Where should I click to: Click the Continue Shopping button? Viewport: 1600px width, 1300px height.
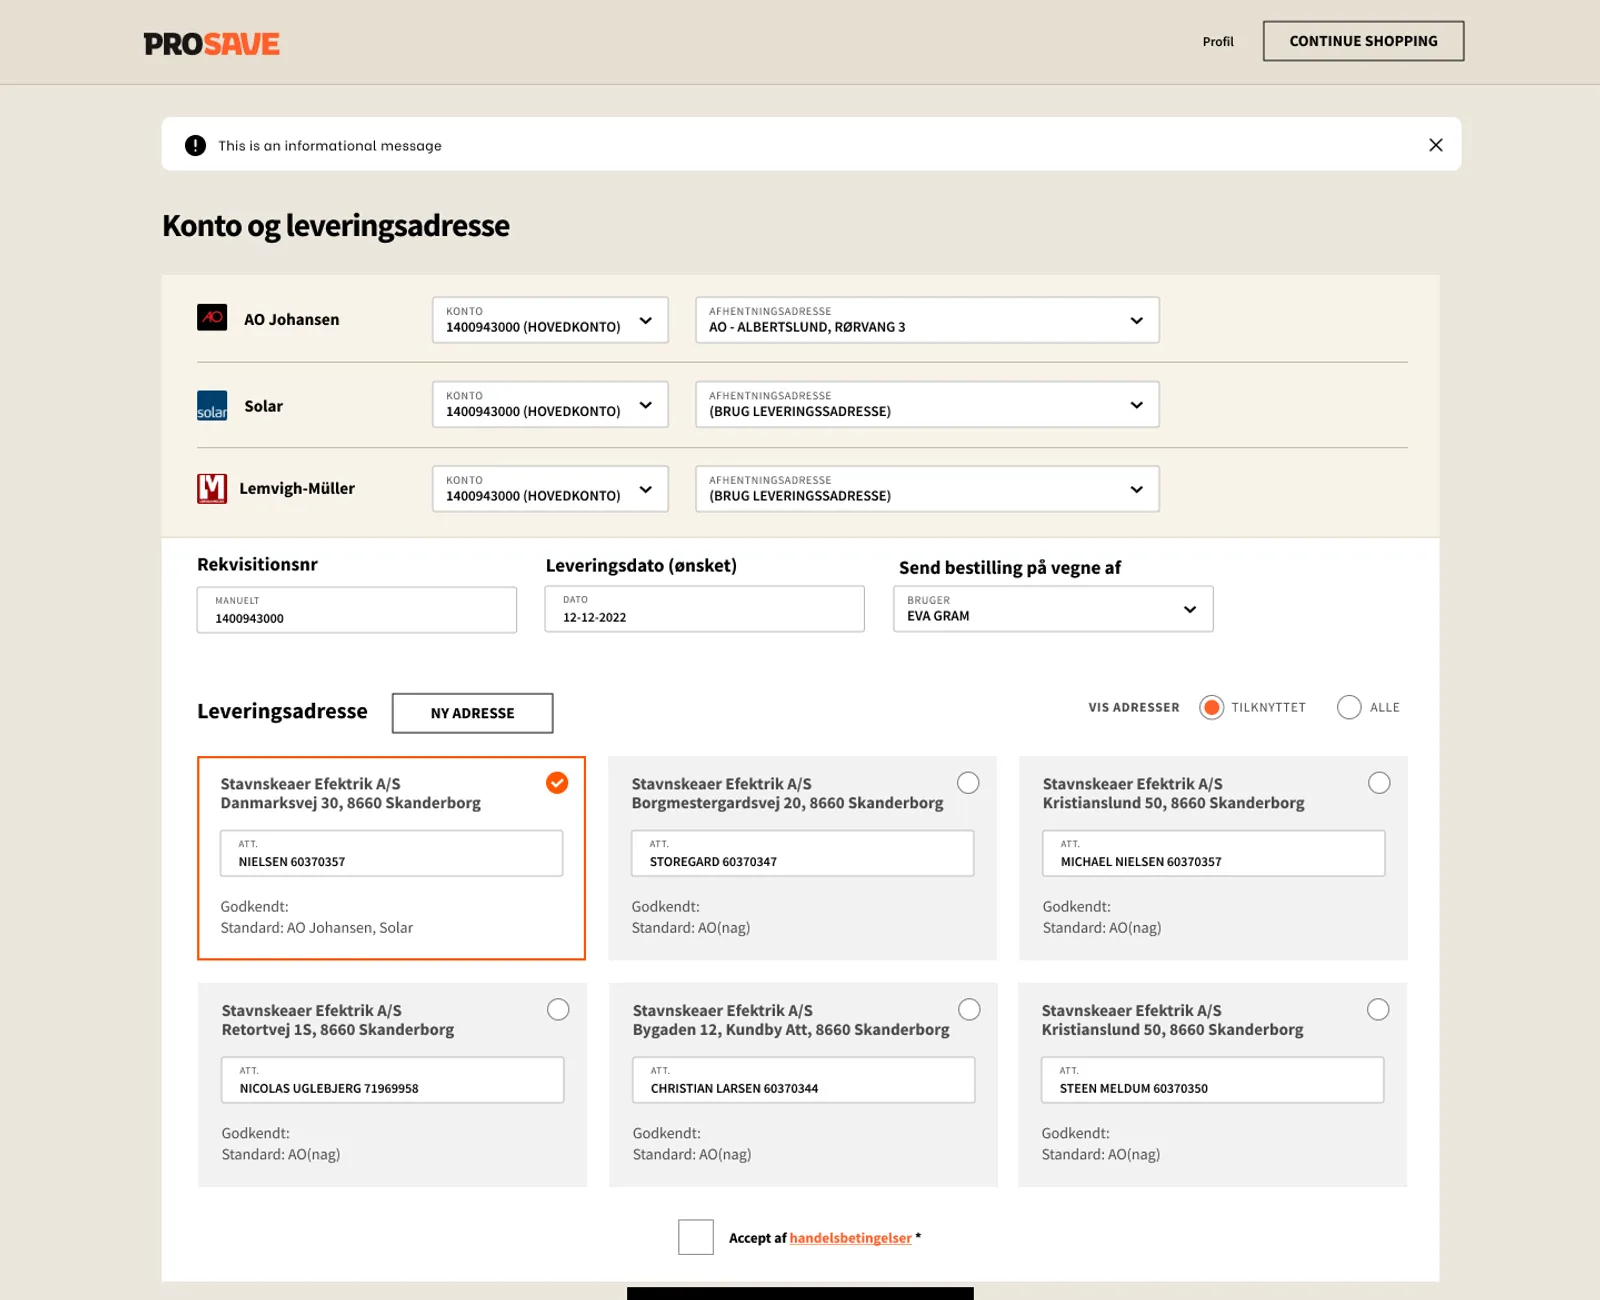pyautogui.click(x=1363, y=41)
